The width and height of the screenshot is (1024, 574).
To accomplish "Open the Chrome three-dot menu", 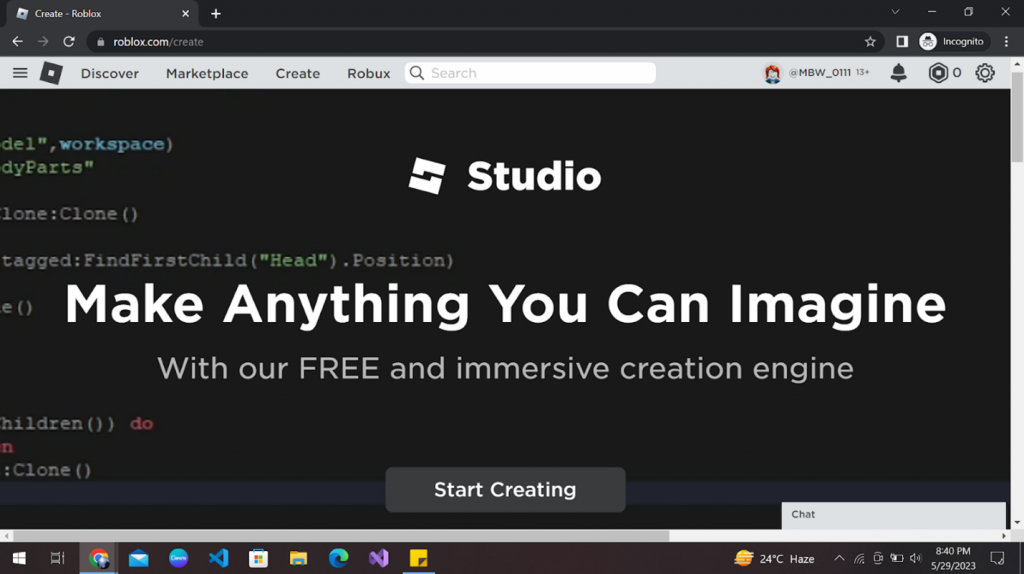I will point(1006,42).
